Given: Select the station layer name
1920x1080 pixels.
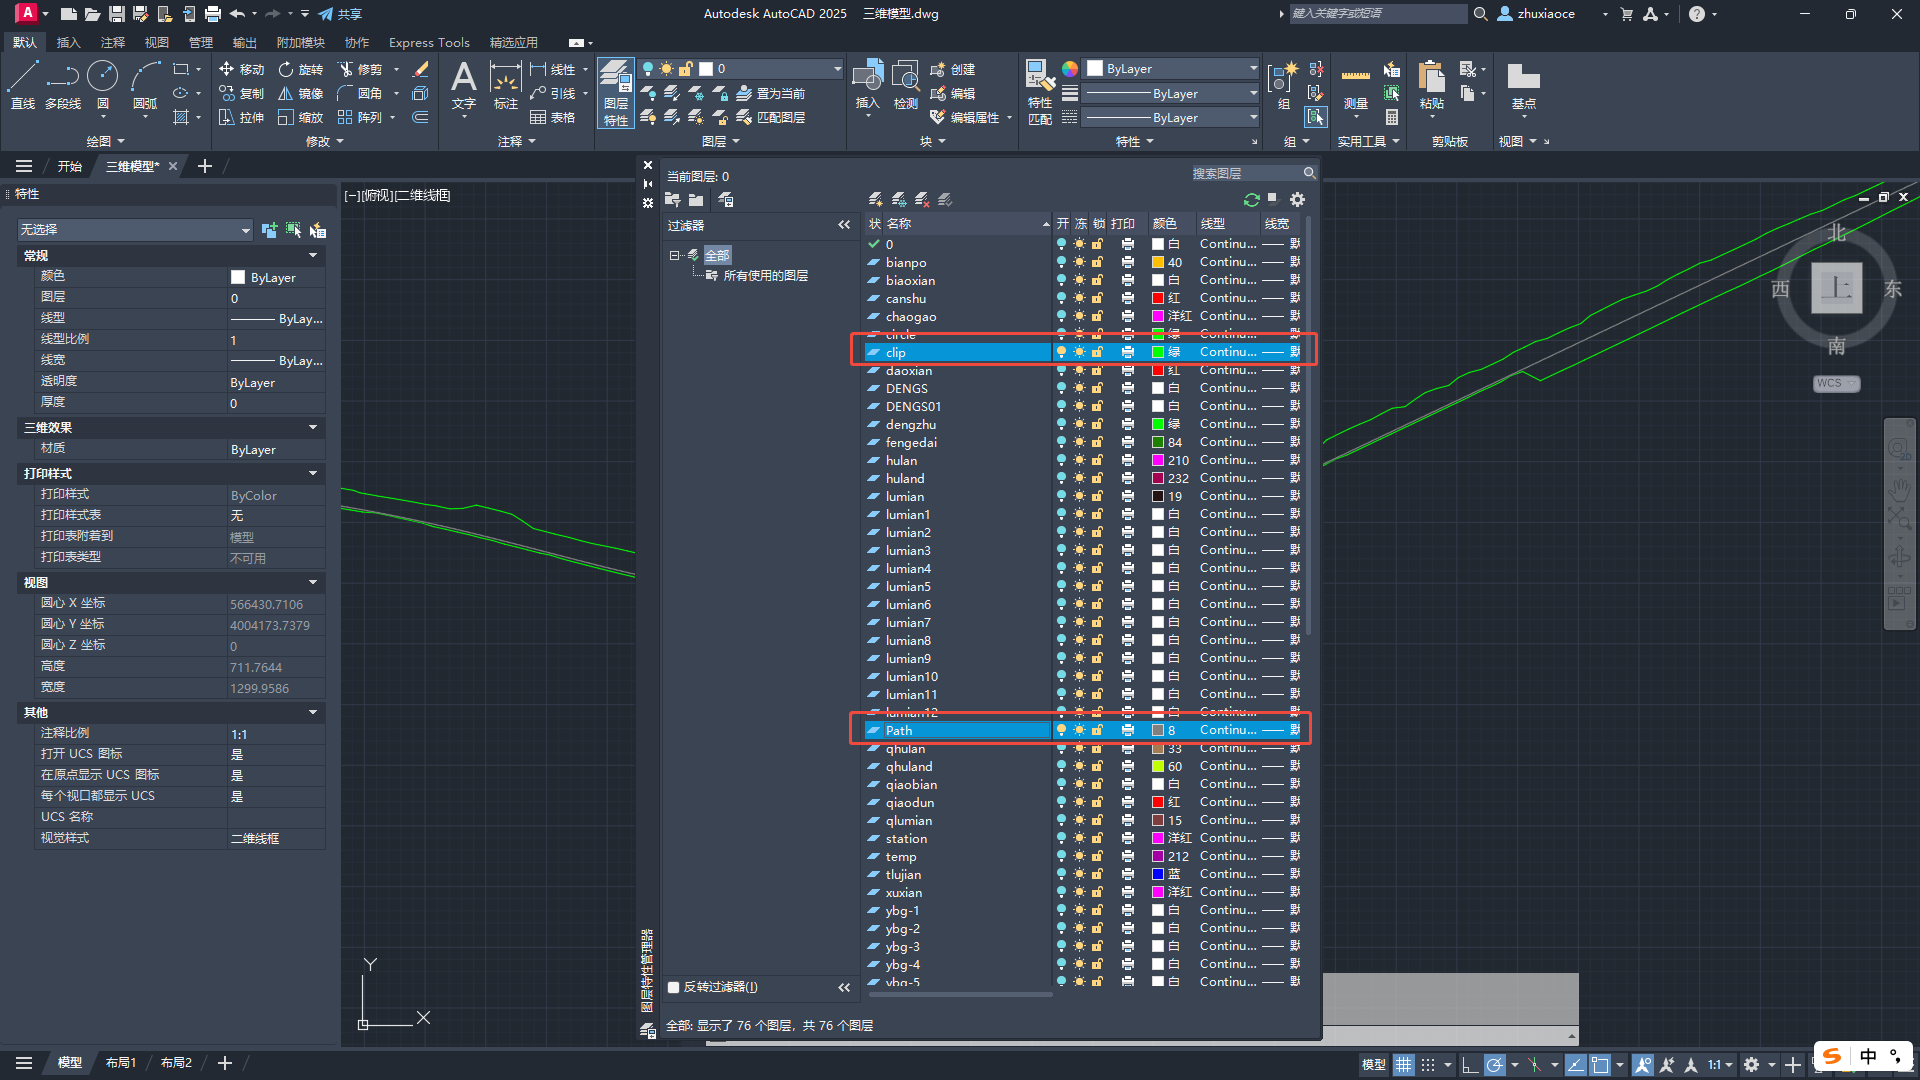Looking at the screenshot, I should pyautogui.click(x=906, y=838).
